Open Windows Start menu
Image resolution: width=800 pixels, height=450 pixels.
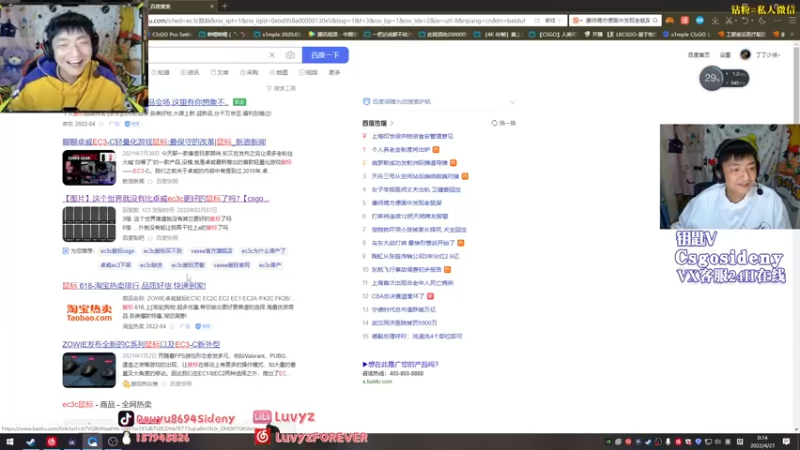10,442
